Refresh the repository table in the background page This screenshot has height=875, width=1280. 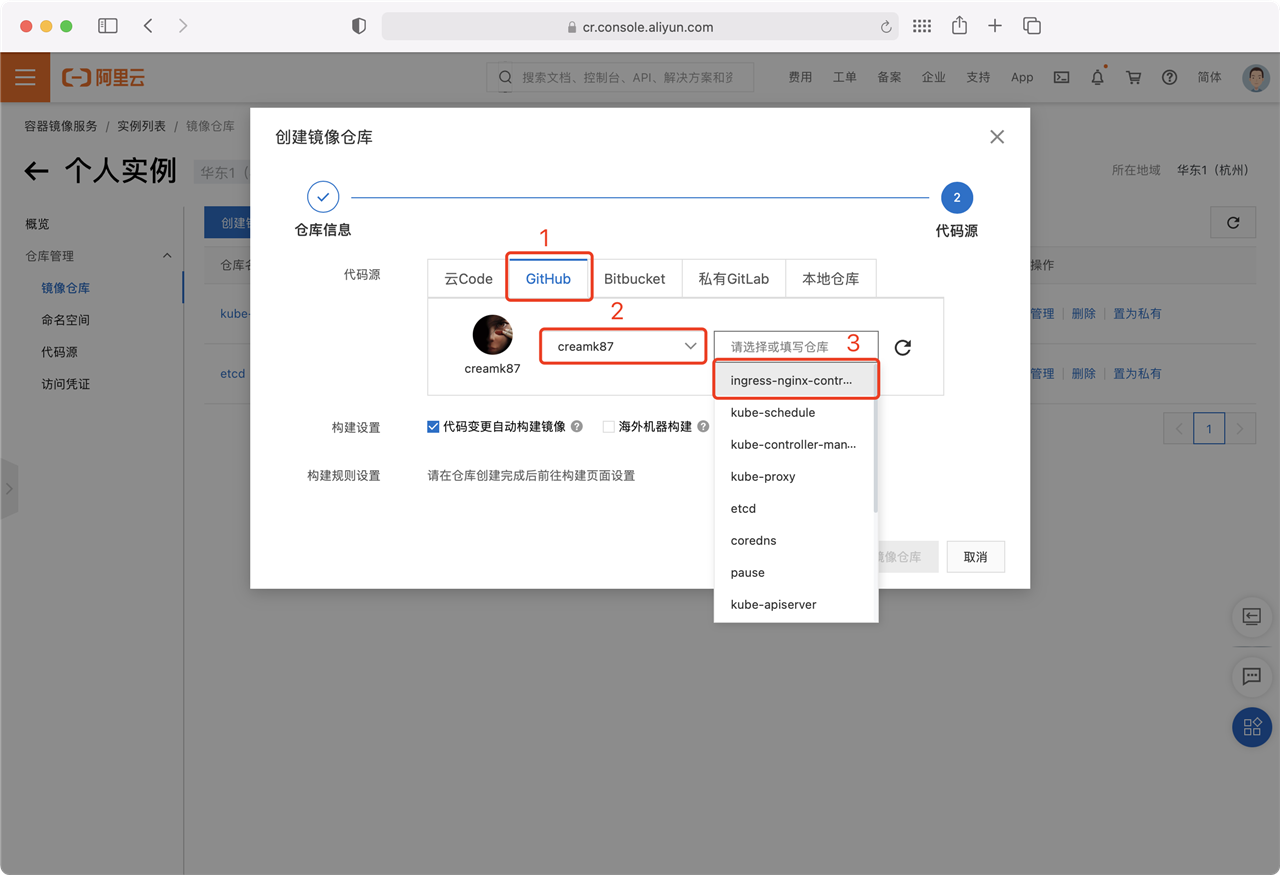tap(1233, 223)
